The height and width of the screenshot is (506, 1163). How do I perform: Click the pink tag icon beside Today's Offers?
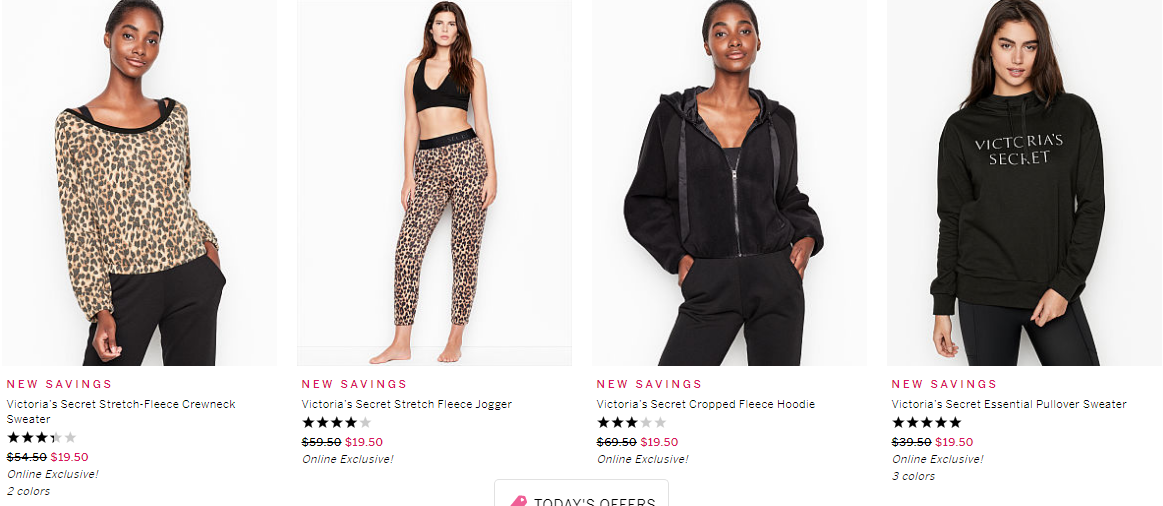[518, 502]
